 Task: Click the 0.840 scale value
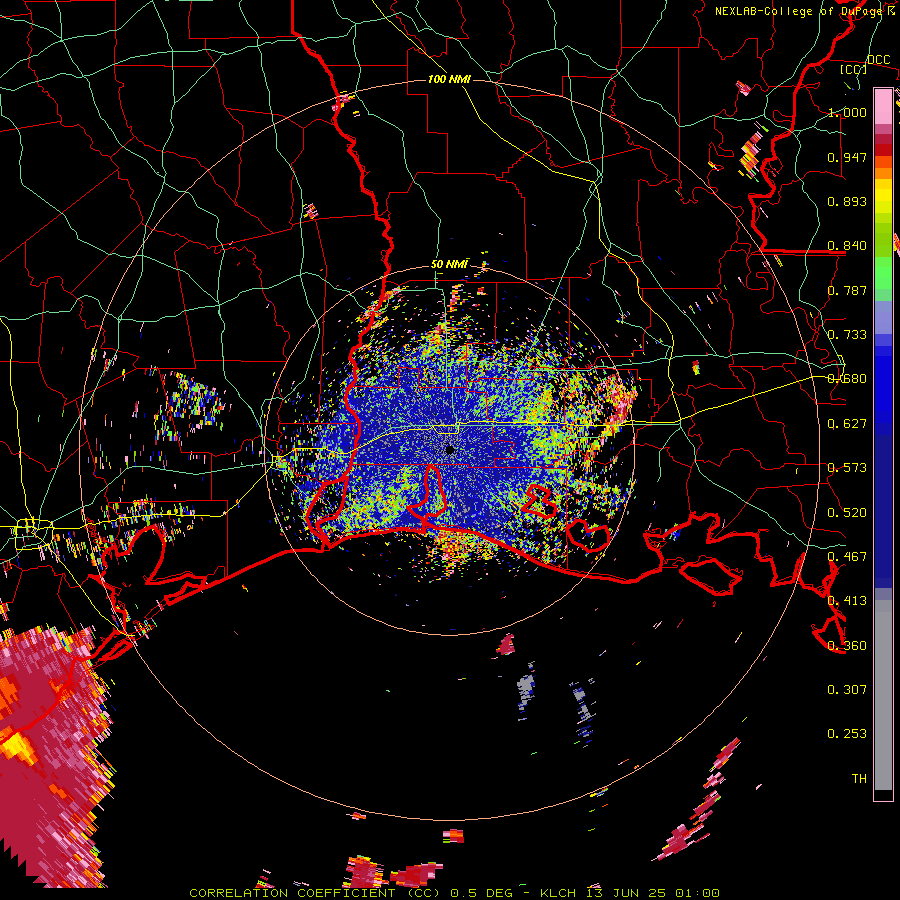(847, 246)
